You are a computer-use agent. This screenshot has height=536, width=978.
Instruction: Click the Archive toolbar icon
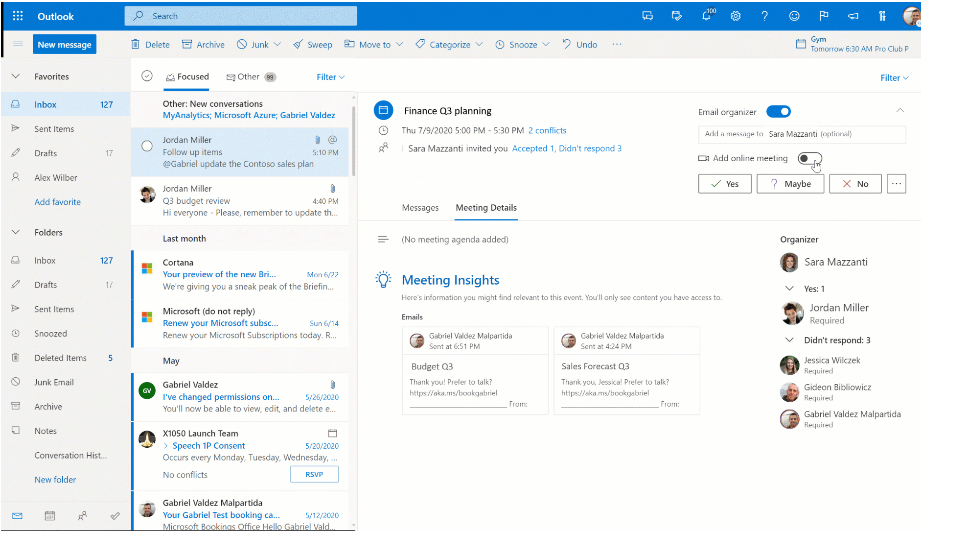tap(203, 44)
